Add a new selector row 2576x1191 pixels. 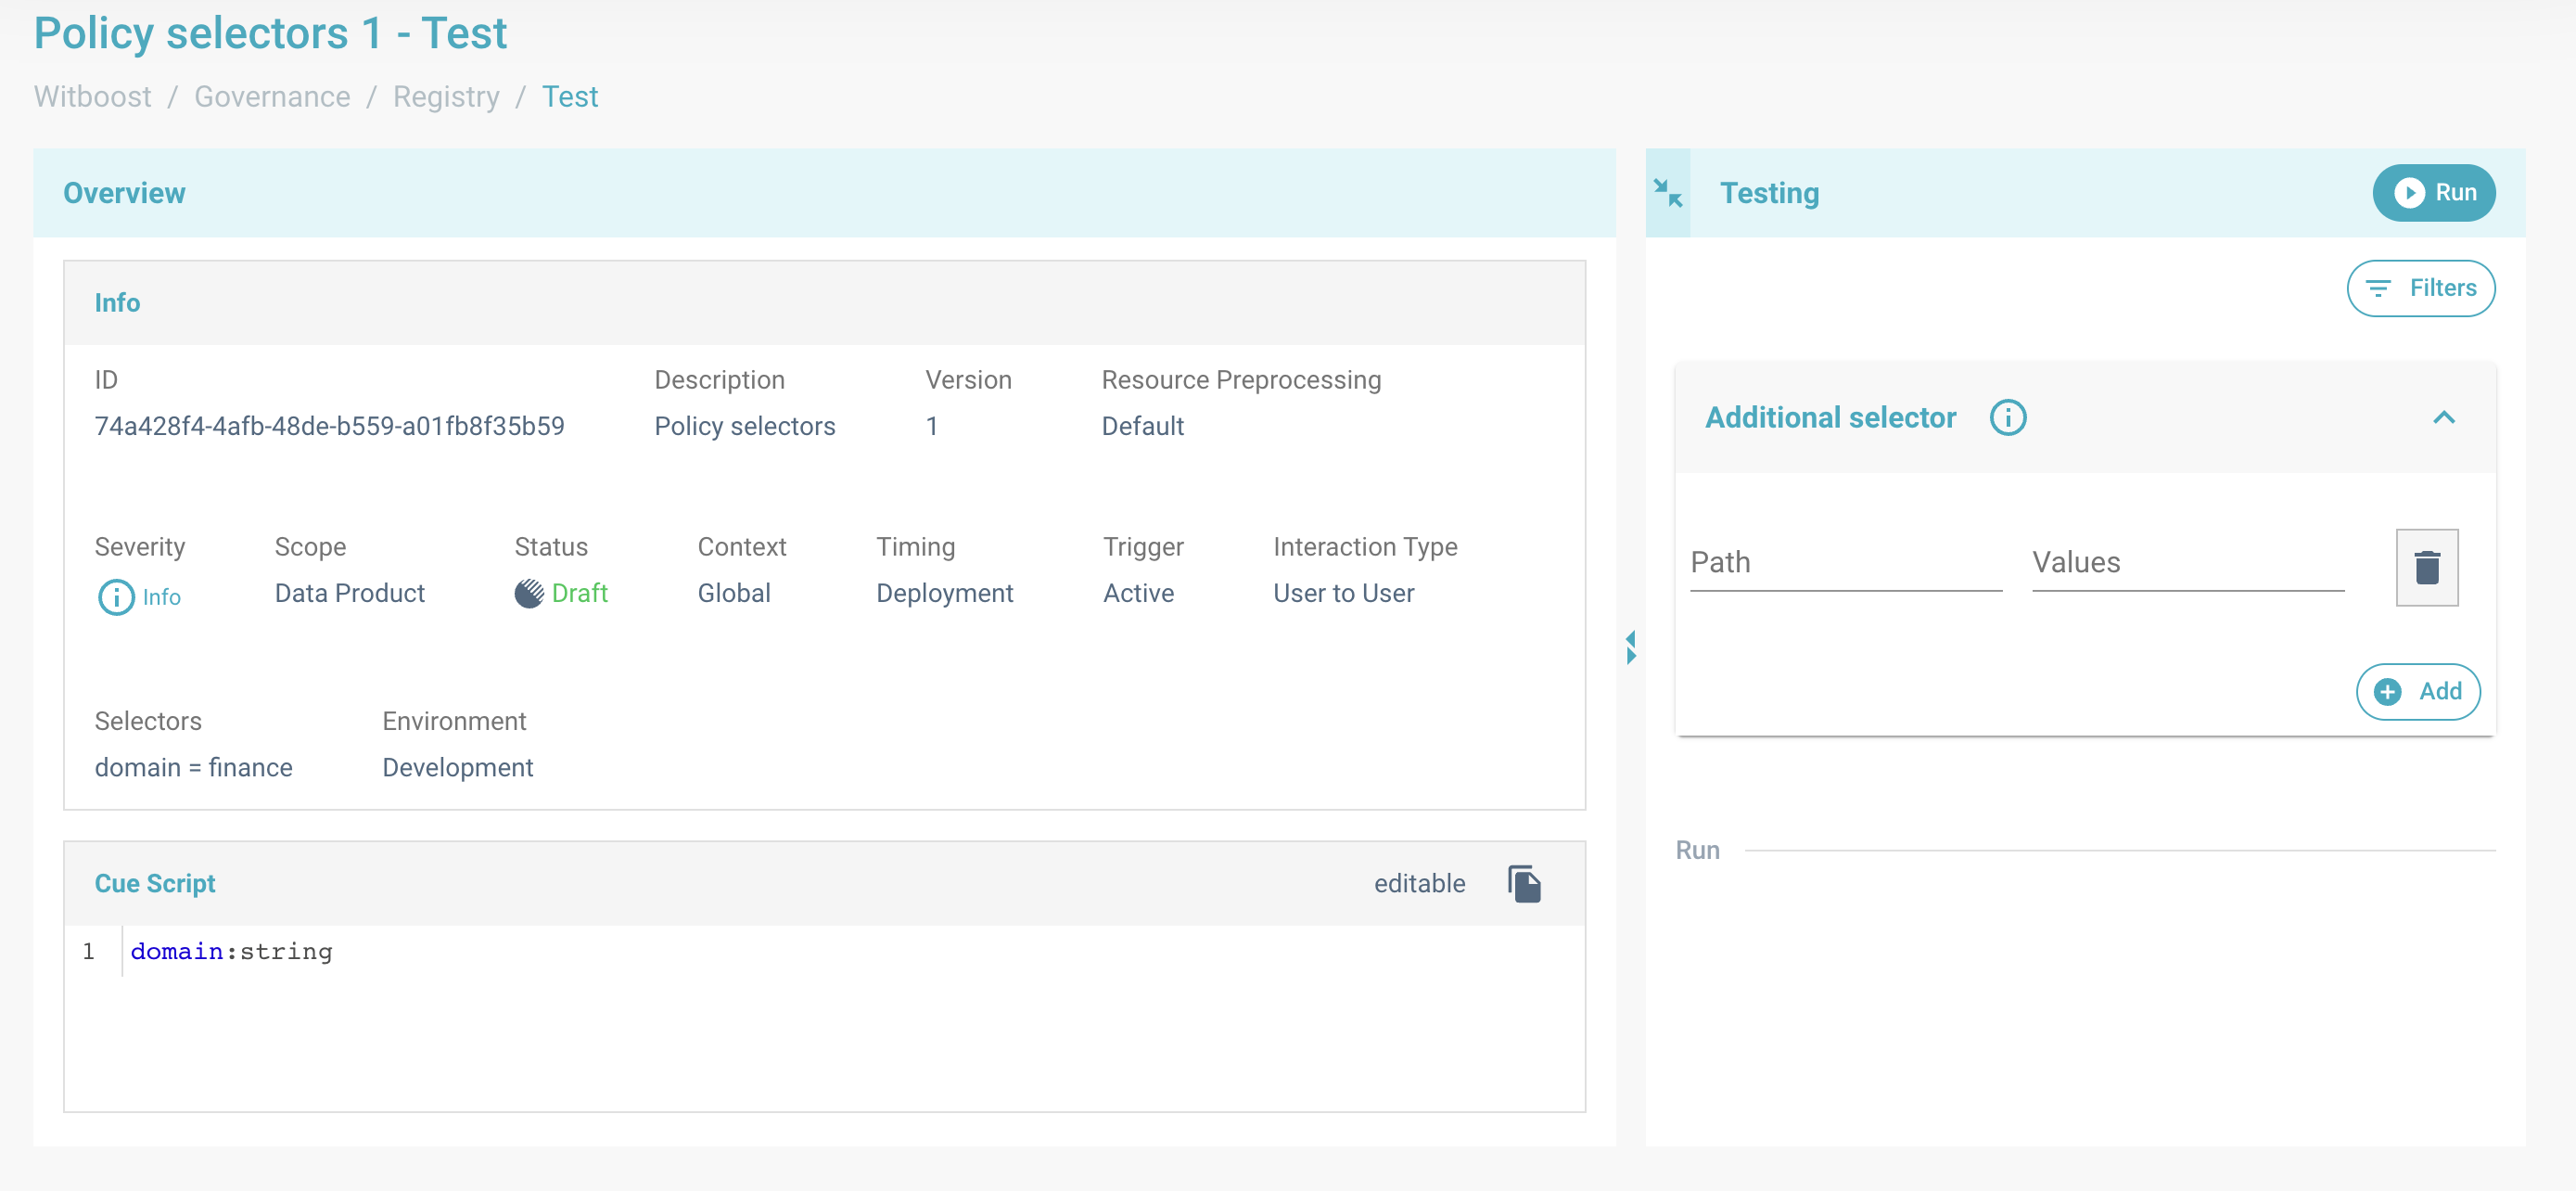2417,692
